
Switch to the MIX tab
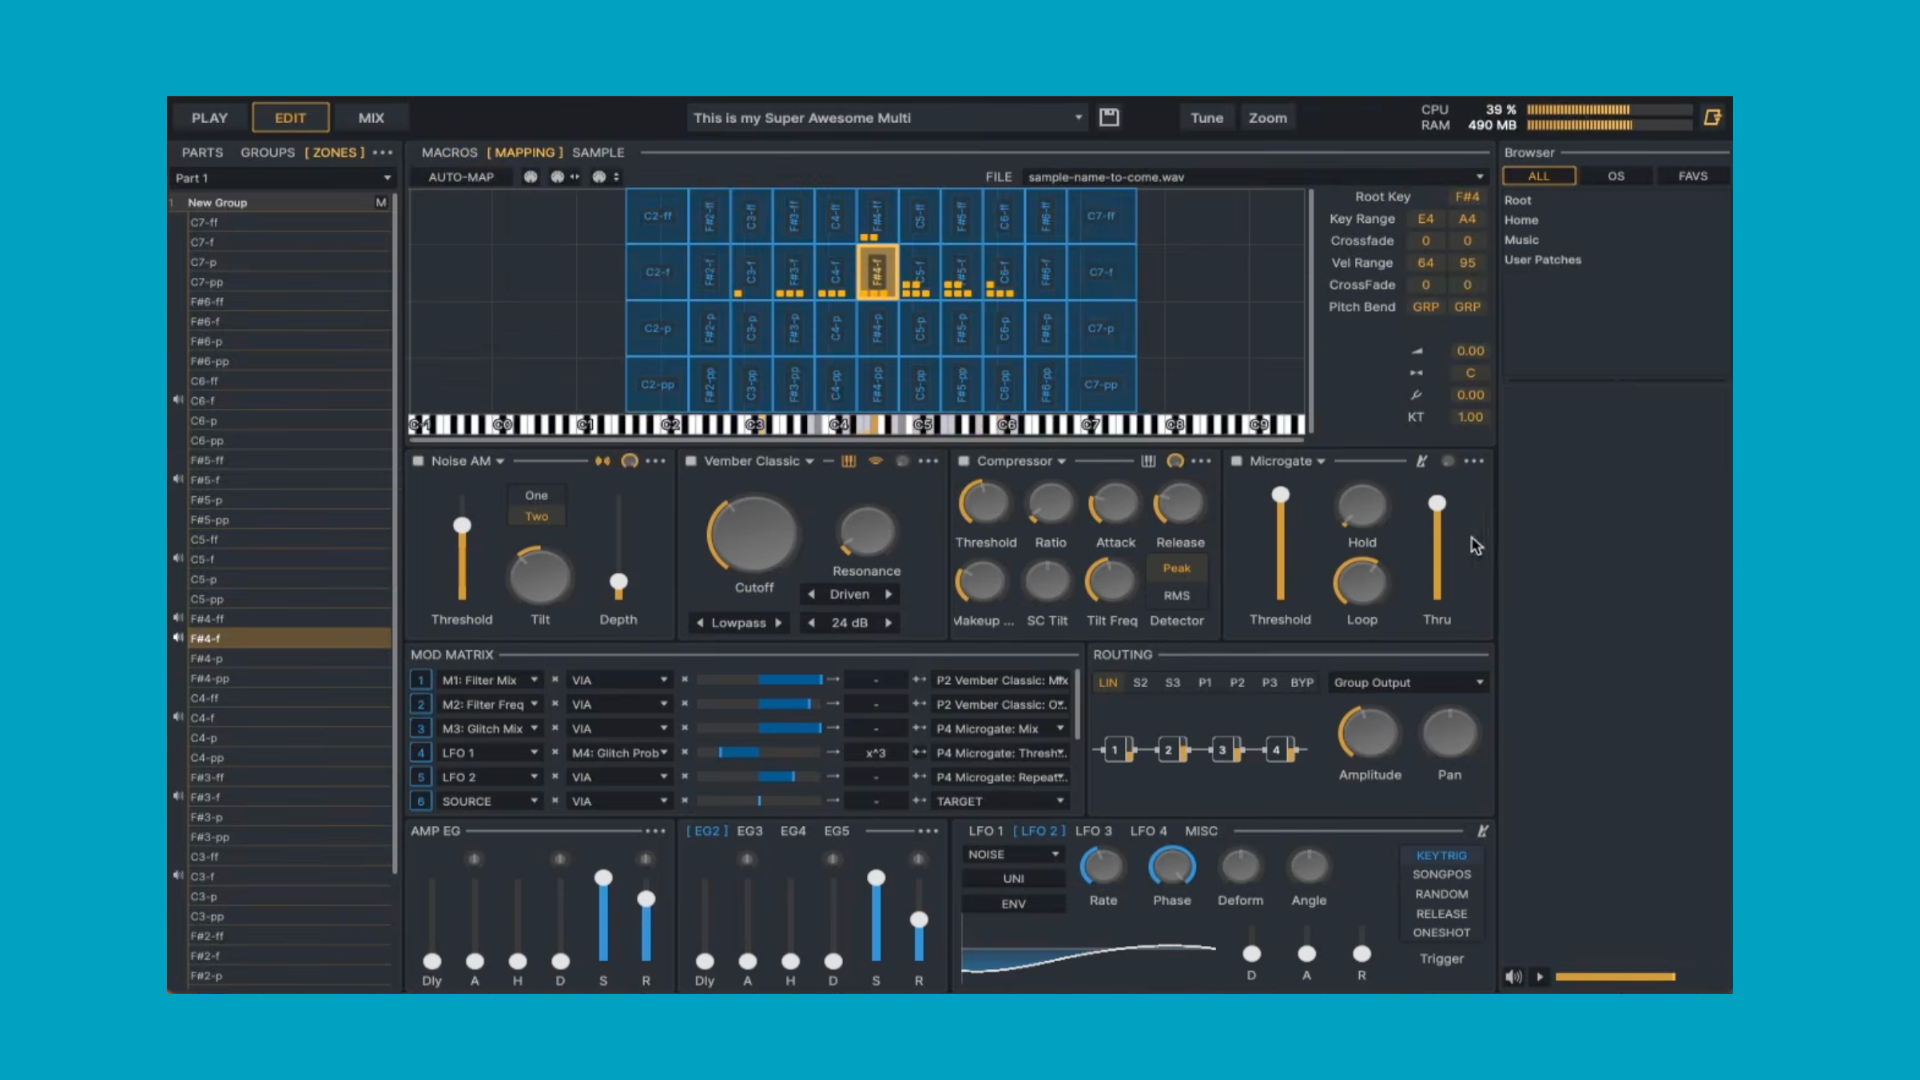(371, 118)
